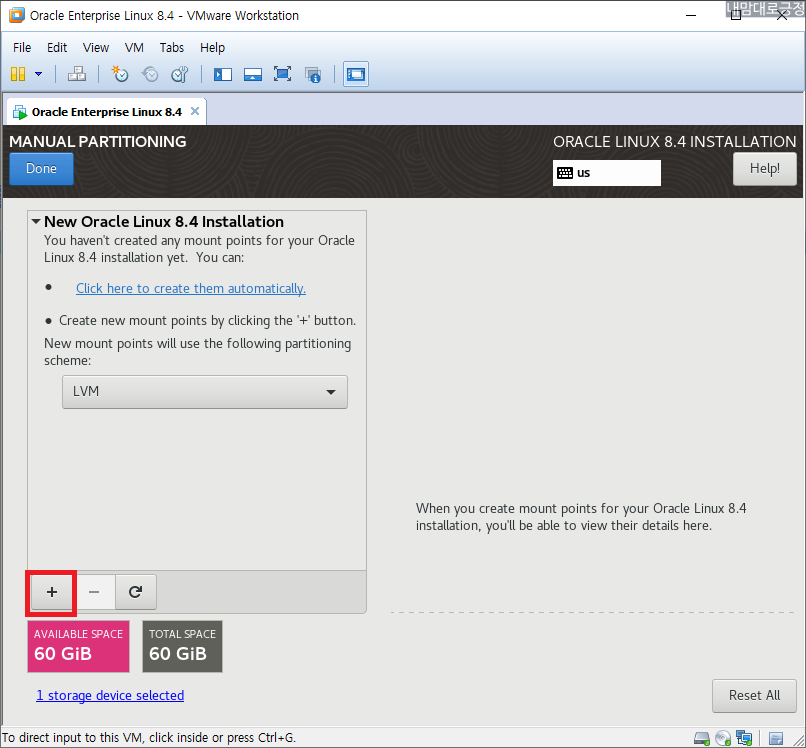Open the LVM partitioning scheme dropdown
The height and width of the screenshot is (748, 806).
click(x=205, y=392)
